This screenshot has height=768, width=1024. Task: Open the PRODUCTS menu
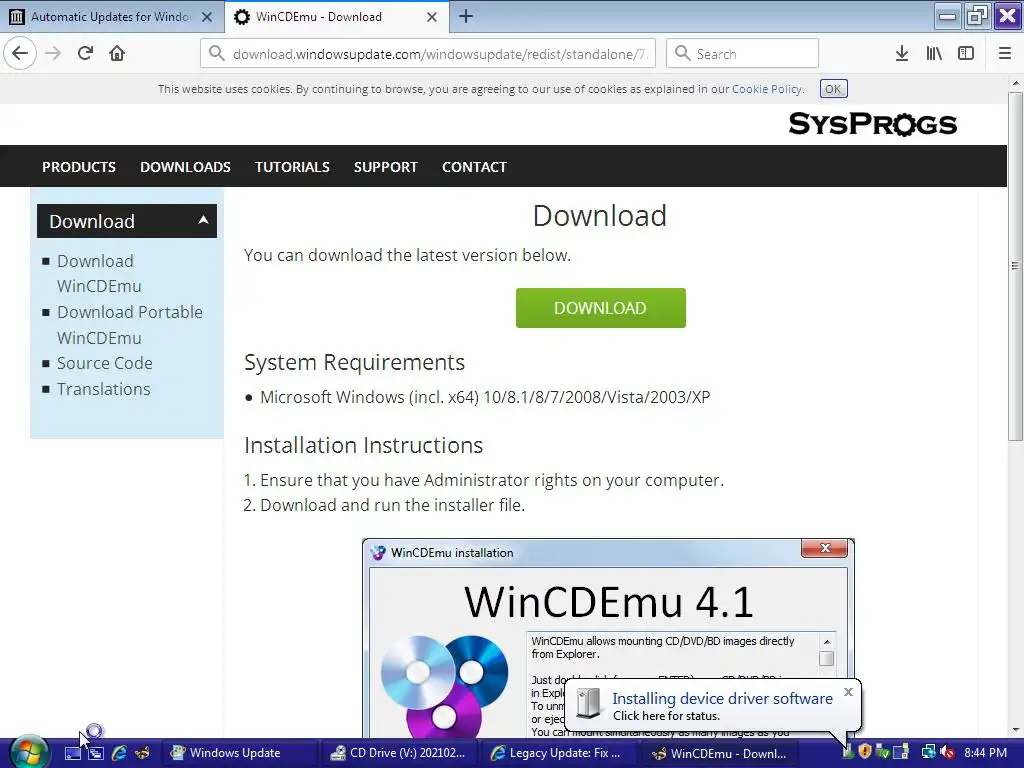[x=79, y=167]
